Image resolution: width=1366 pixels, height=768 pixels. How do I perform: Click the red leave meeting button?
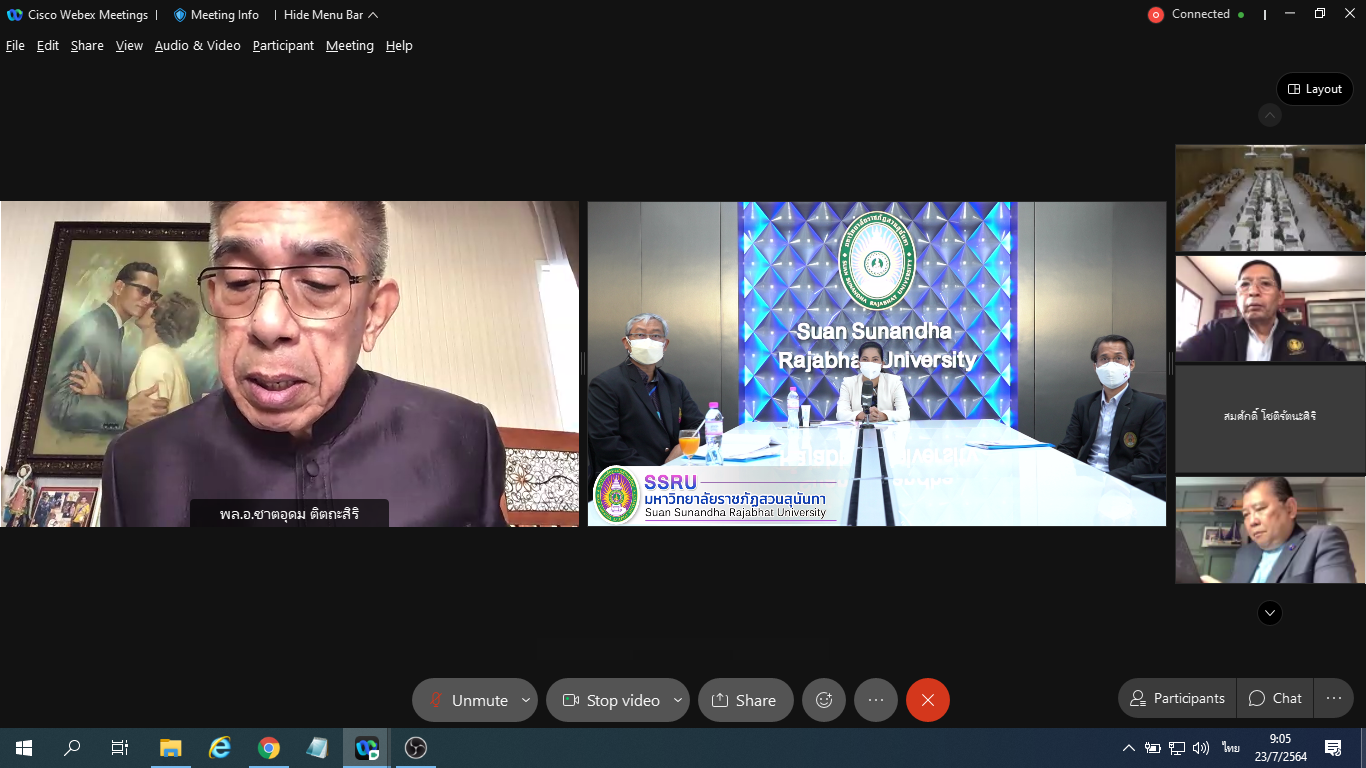click(x=927, y=700)
